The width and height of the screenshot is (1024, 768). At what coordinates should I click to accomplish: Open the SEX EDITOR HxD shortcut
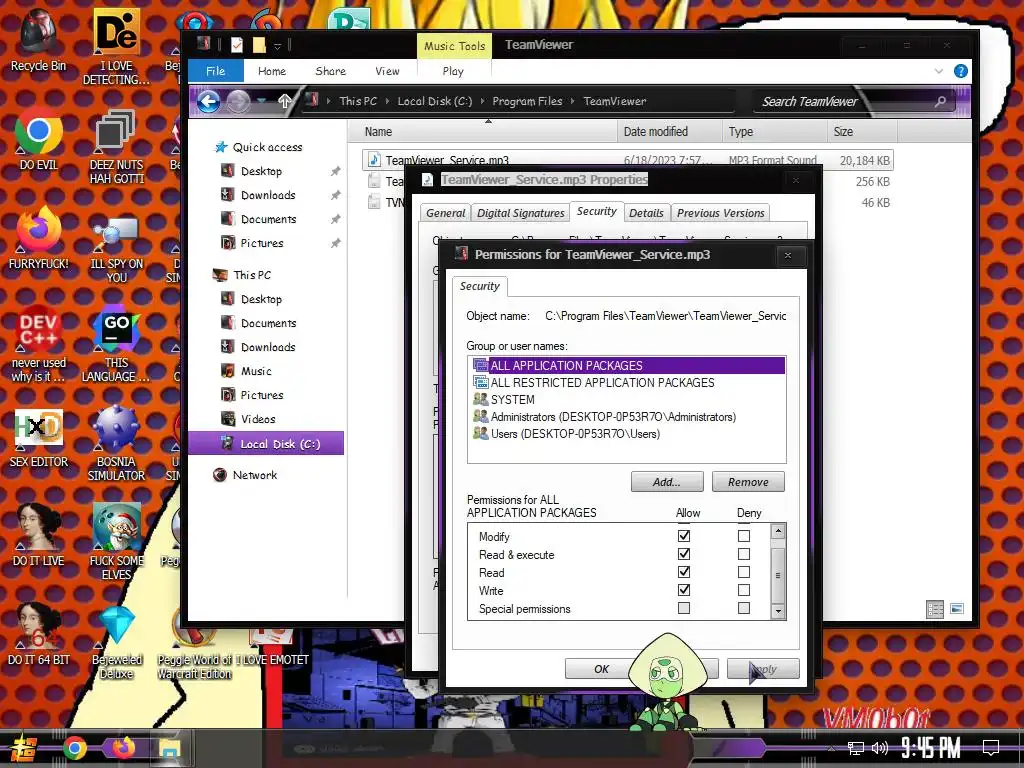(39, 438)
